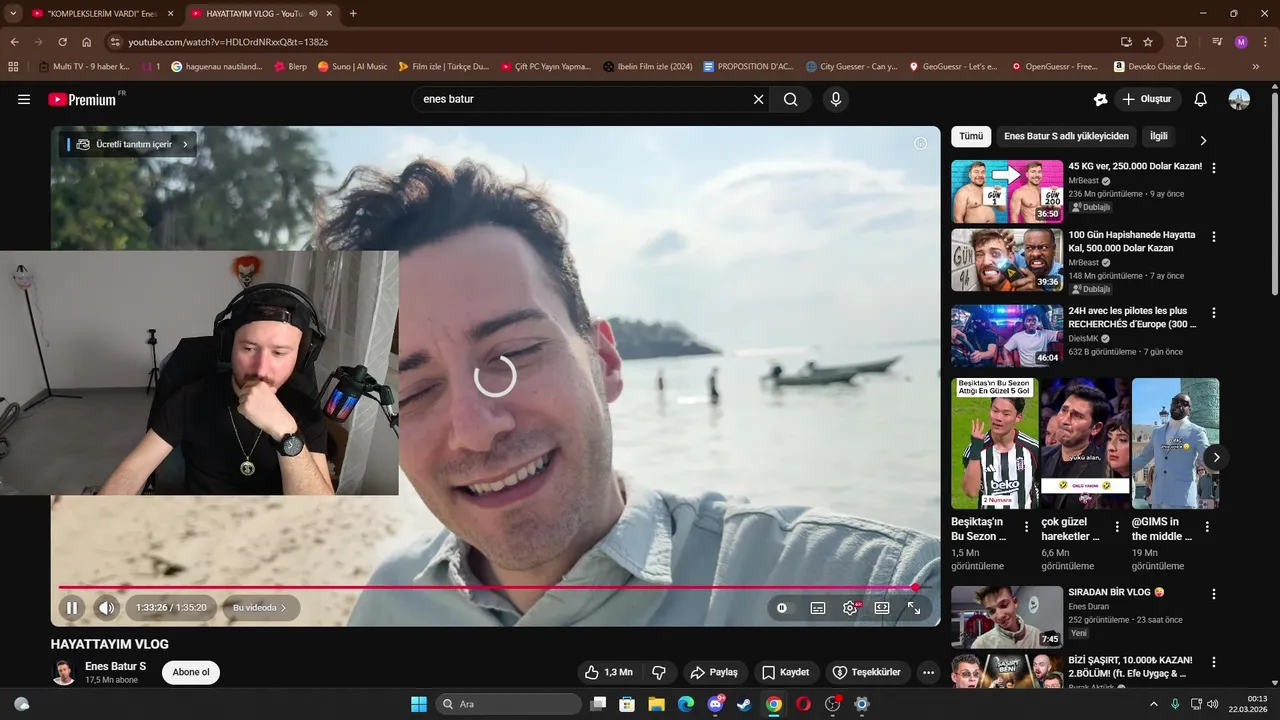Dislike the video with thumbs down
This screenshot has width=1280, height=720.
659,672
